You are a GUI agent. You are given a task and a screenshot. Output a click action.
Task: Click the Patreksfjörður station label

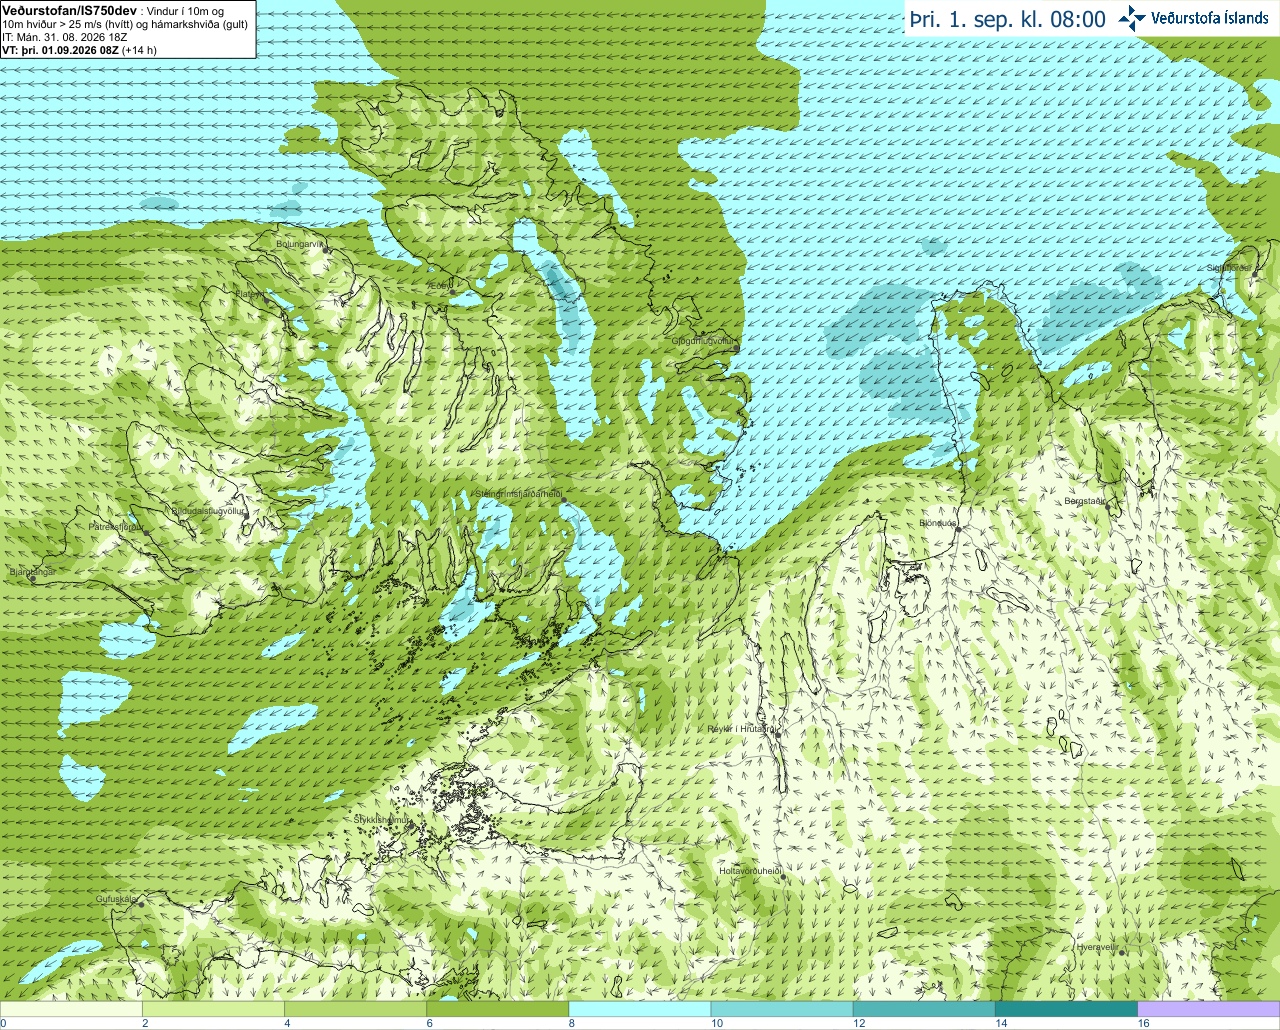pos(115,526)
